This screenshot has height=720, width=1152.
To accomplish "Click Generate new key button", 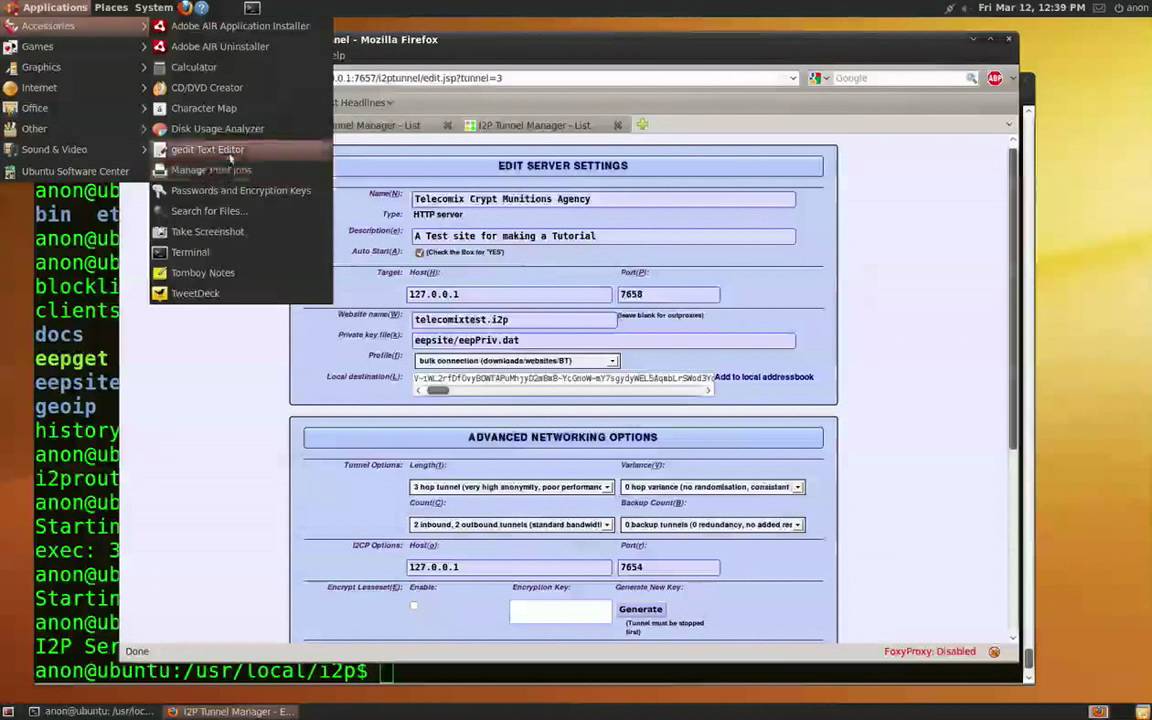I will (641, 609).
